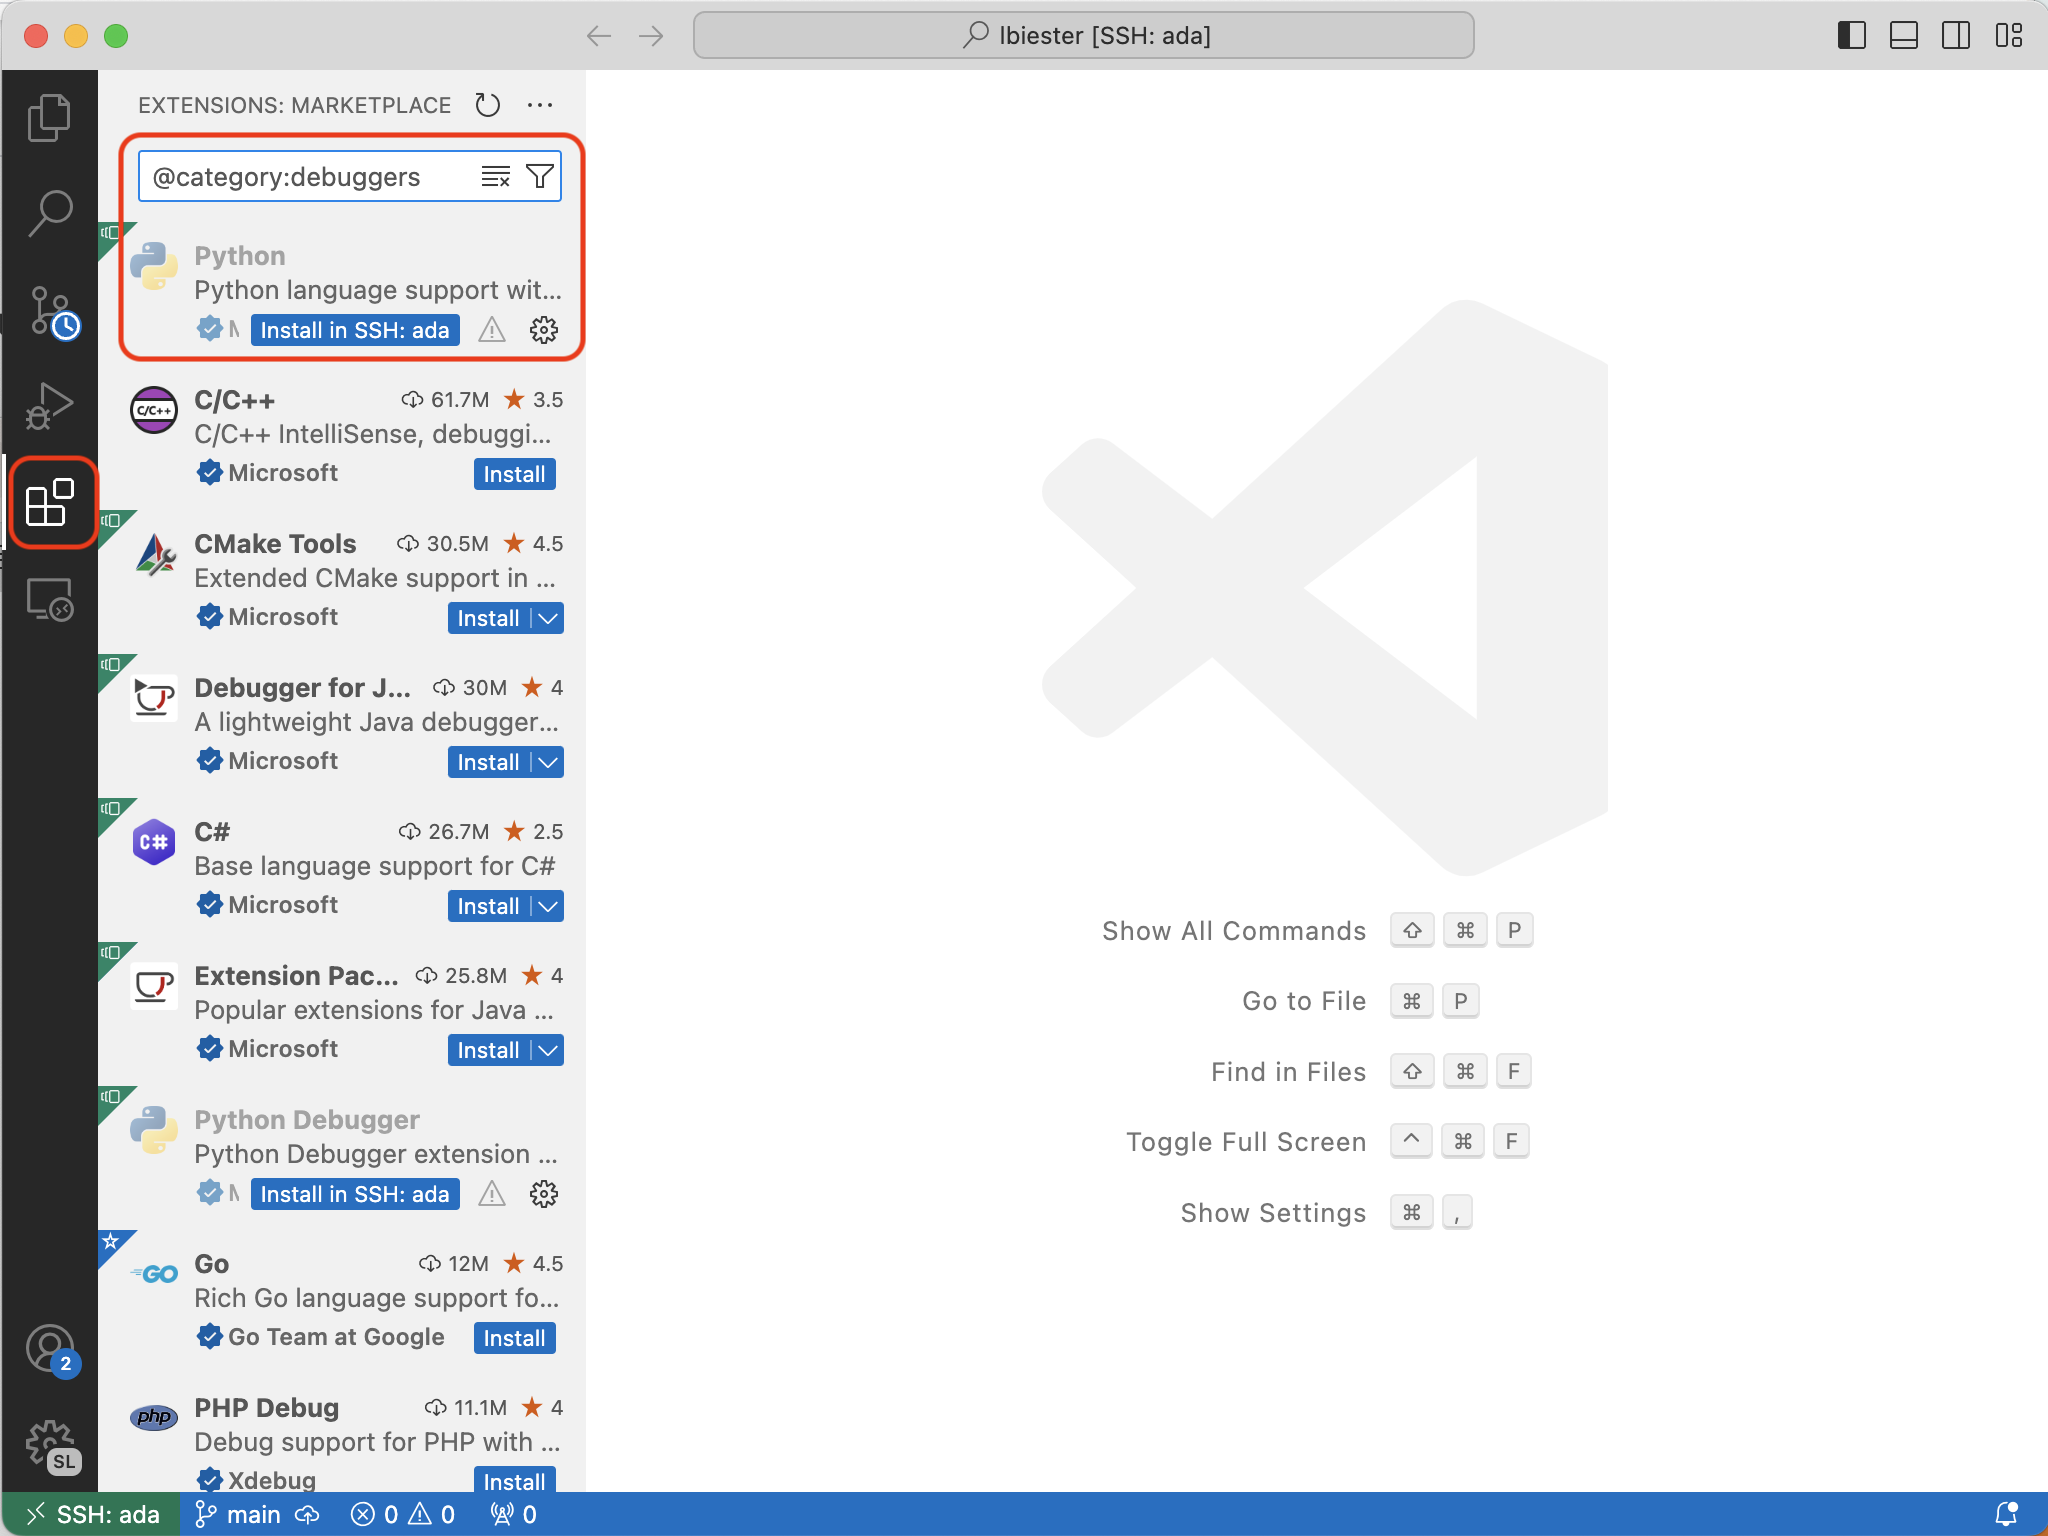Clear extensions search results icon
The height and width of the screenshot is (1536, 2048).
coord(495,177)
